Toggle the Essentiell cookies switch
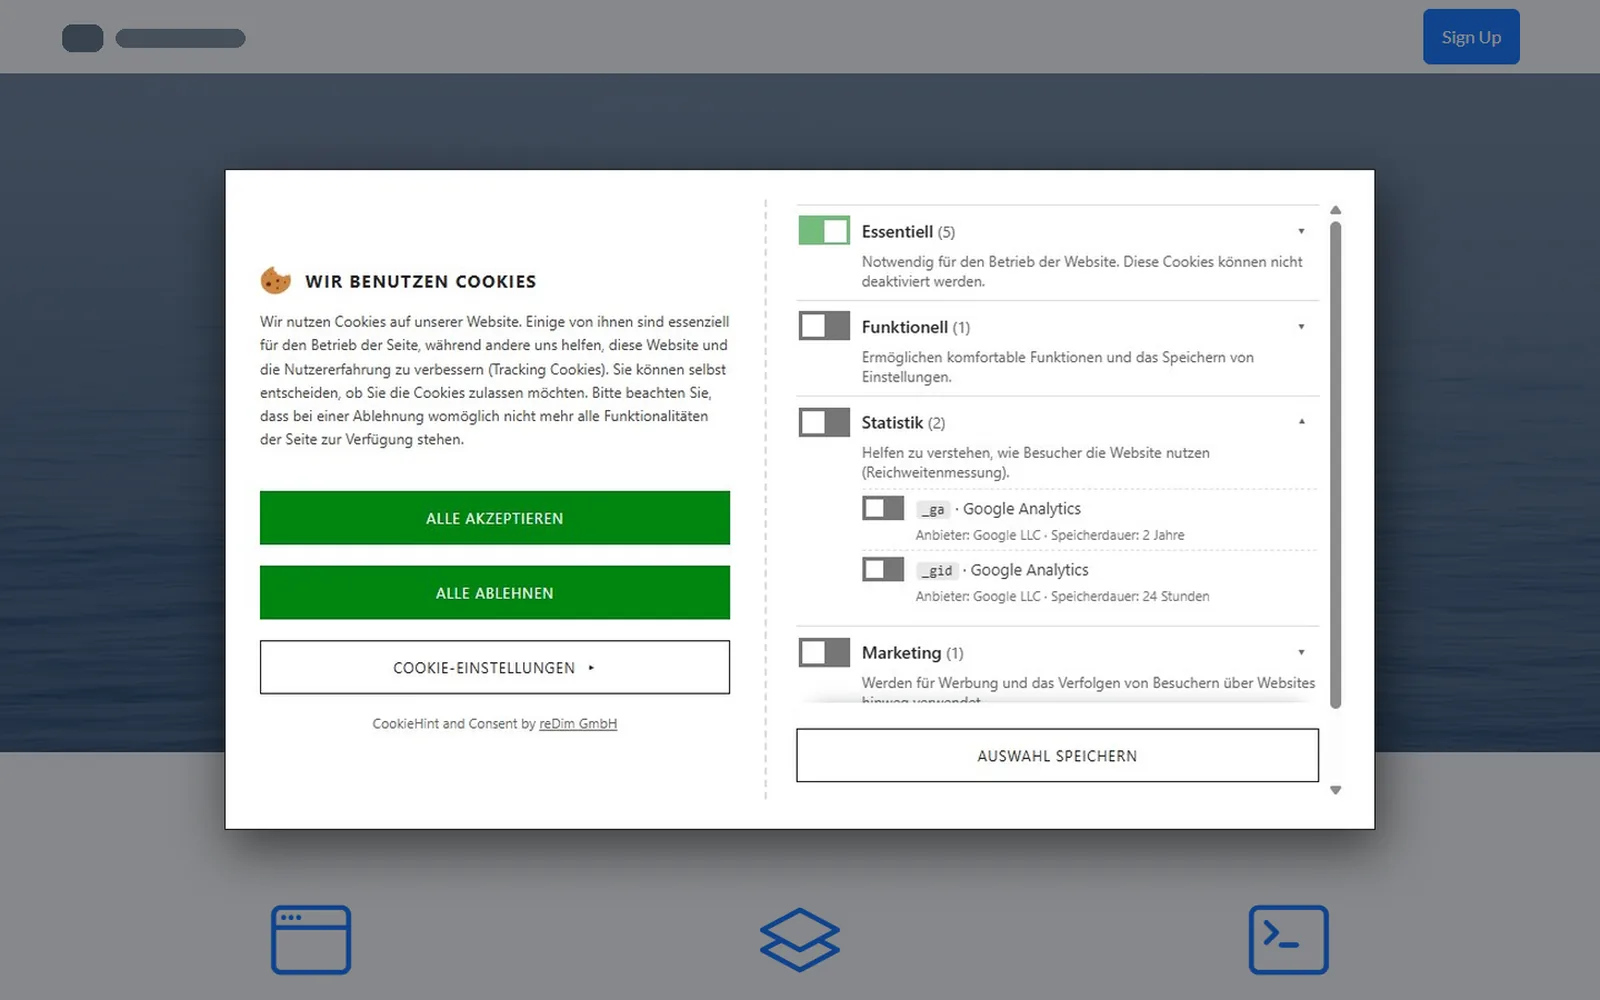 (x=824, y=231)
